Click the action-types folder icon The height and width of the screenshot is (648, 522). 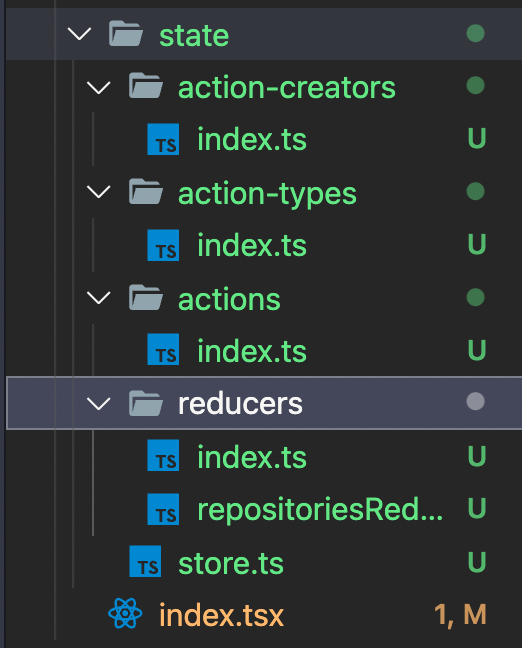pos(145,192)
